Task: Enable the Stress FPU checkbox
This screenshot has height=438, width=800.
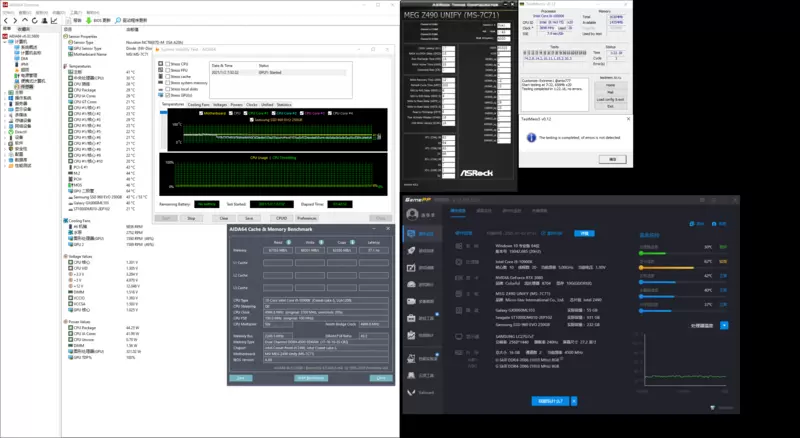Action: coord(167,70)
